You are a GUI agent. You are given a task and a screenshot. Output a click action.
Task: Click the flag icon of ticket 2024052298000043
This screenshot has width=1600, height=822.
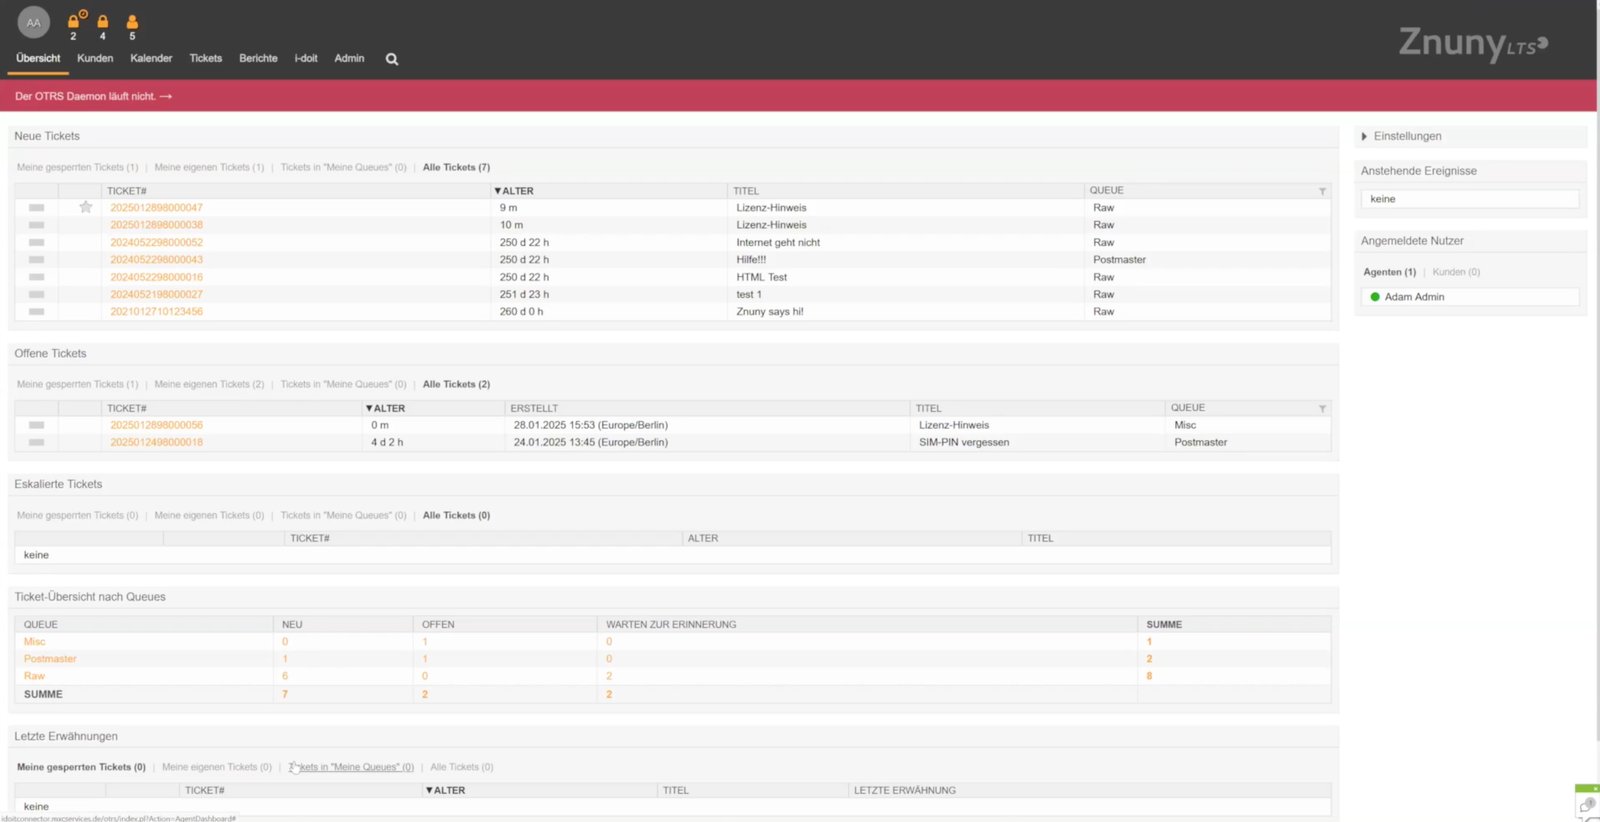(37, 259)
